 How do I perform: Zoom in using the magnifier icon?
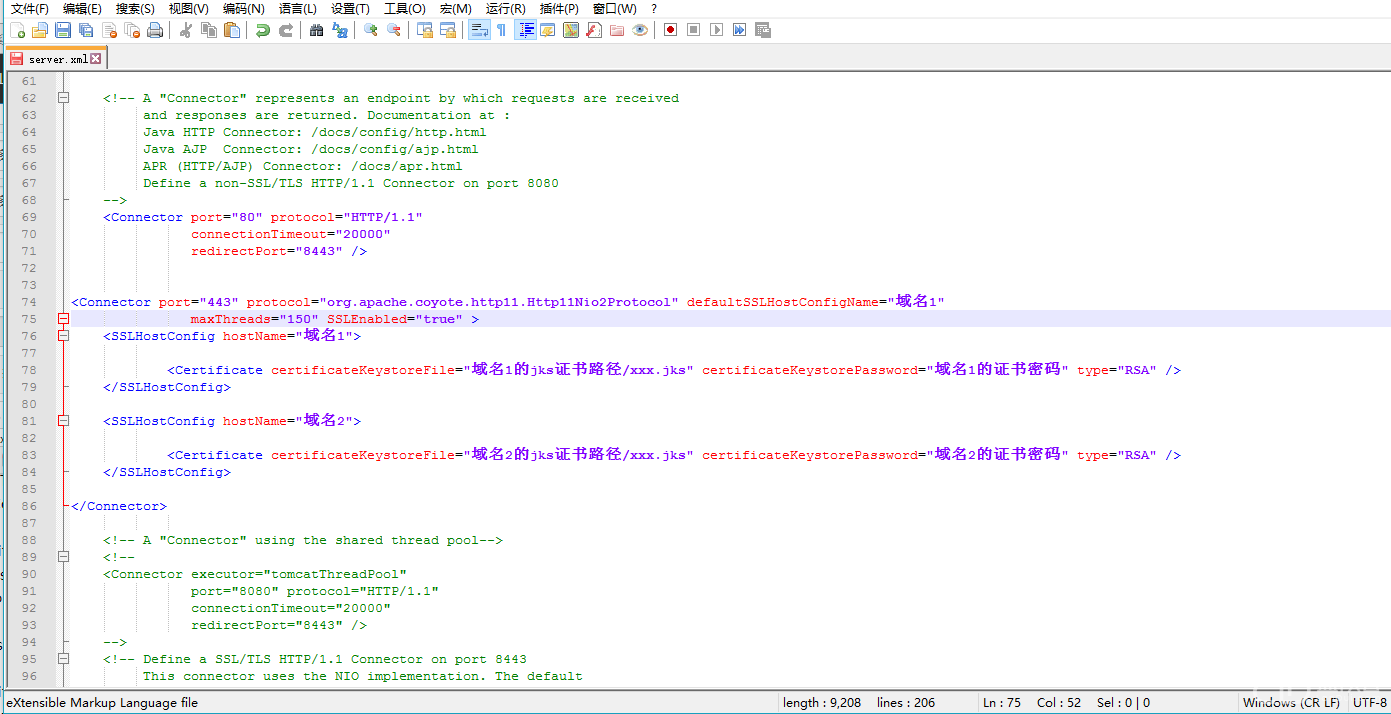click(x=369, y=30)
